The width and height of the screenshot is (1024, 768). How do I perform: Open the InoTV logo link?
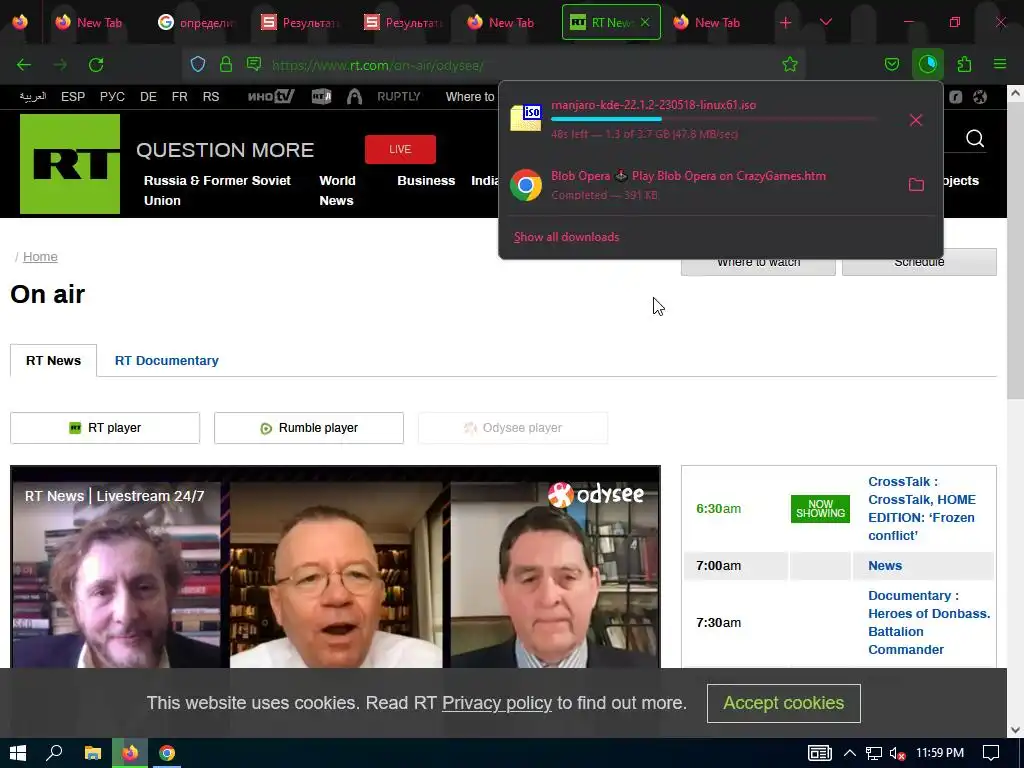271,97
